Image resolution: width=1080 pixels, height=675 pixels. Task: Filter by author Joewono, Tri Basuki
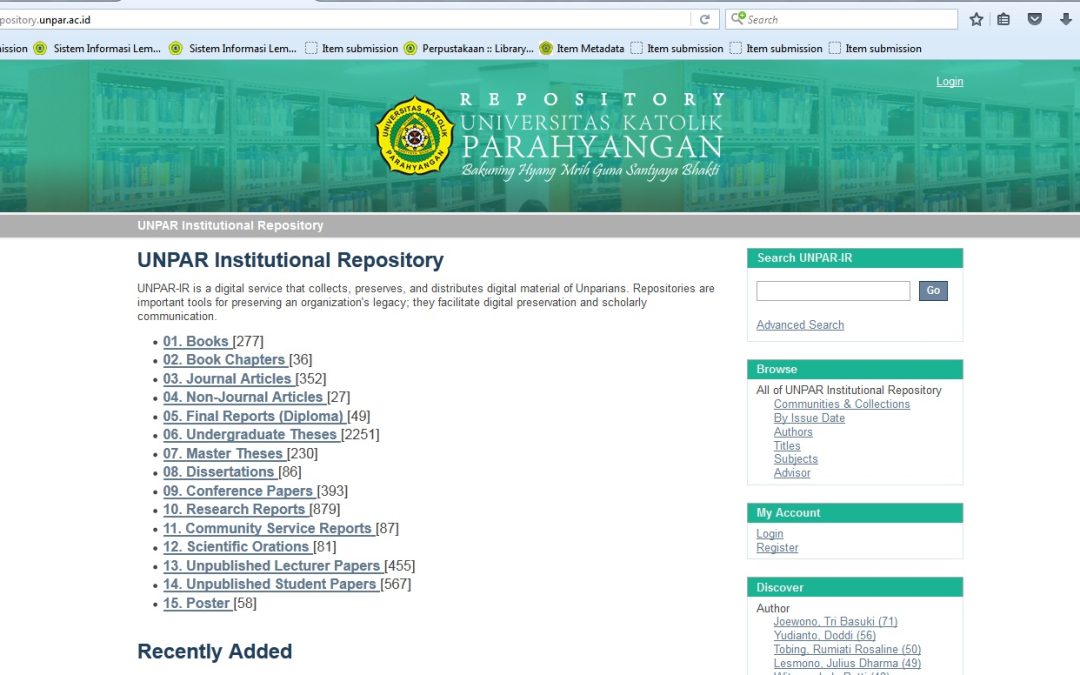pyautogui.click(x=835, y=622)
